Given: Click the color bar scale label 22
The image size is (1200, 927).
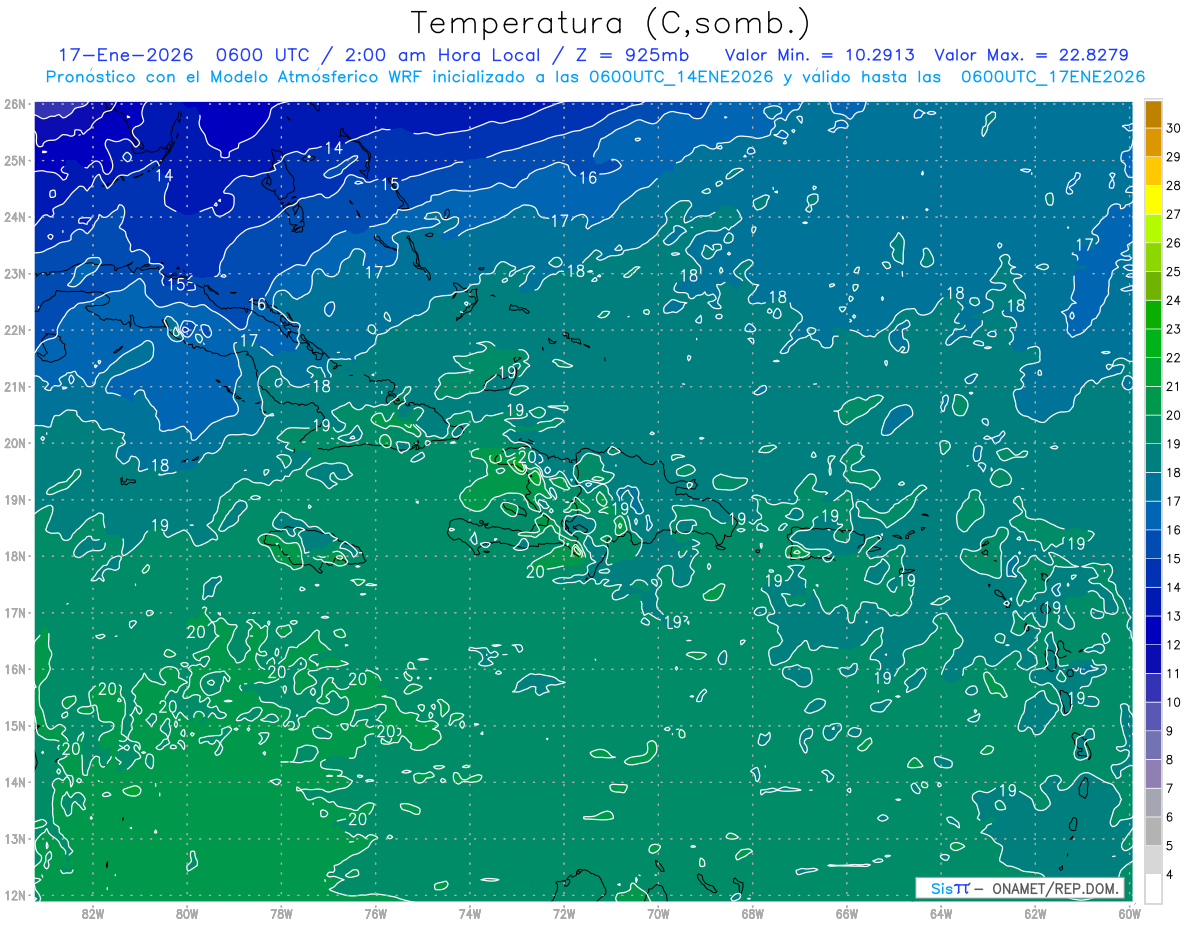Looking at the screenshot, I should (1173, 358).
